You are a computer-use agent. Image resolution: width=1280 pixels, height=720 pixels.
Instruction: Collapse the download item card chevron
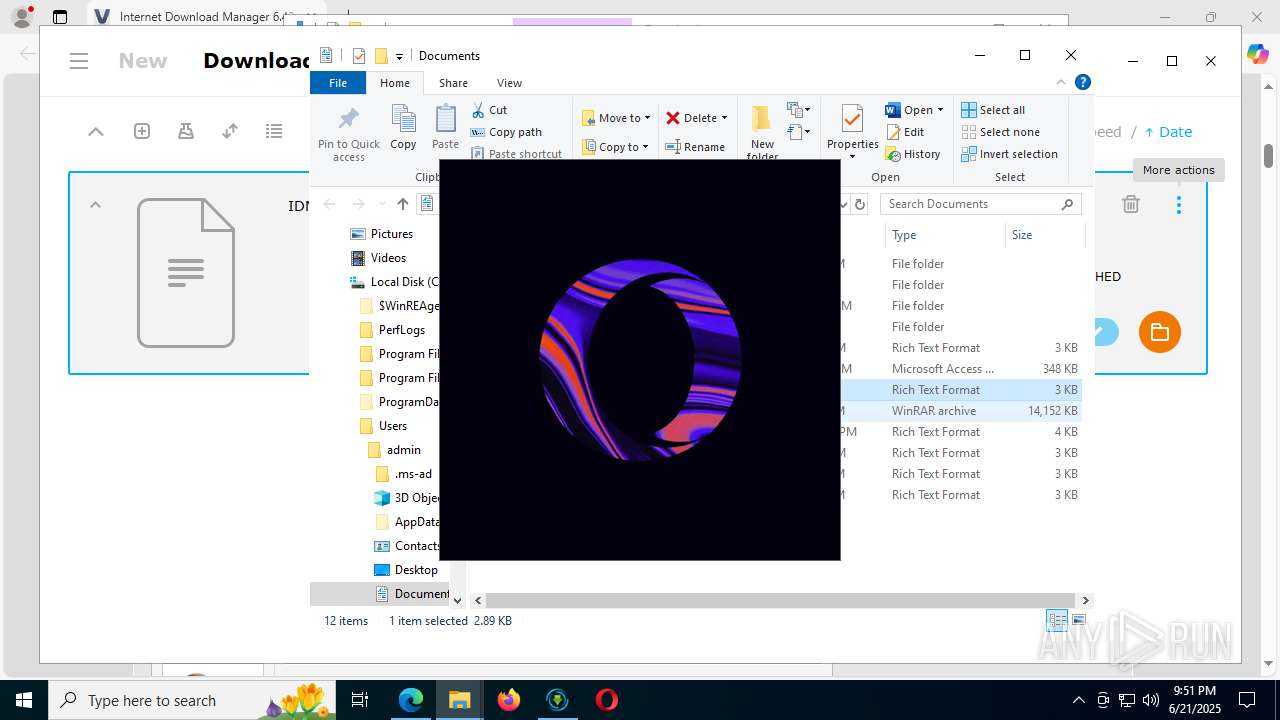coord(95,205)
